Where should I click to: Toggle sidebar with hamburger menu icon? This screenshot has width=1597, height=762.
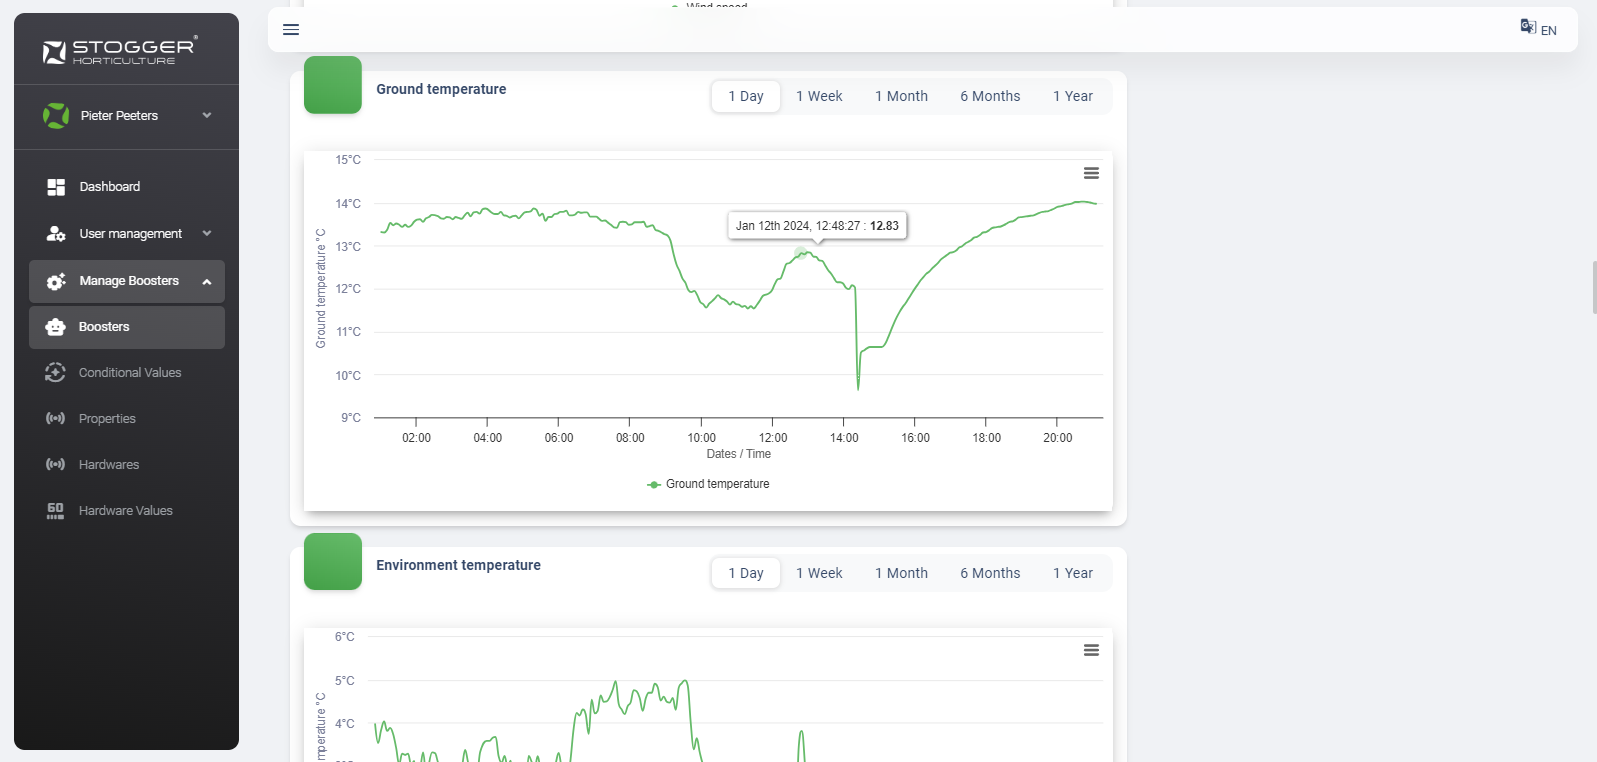(x=291, y=30)
